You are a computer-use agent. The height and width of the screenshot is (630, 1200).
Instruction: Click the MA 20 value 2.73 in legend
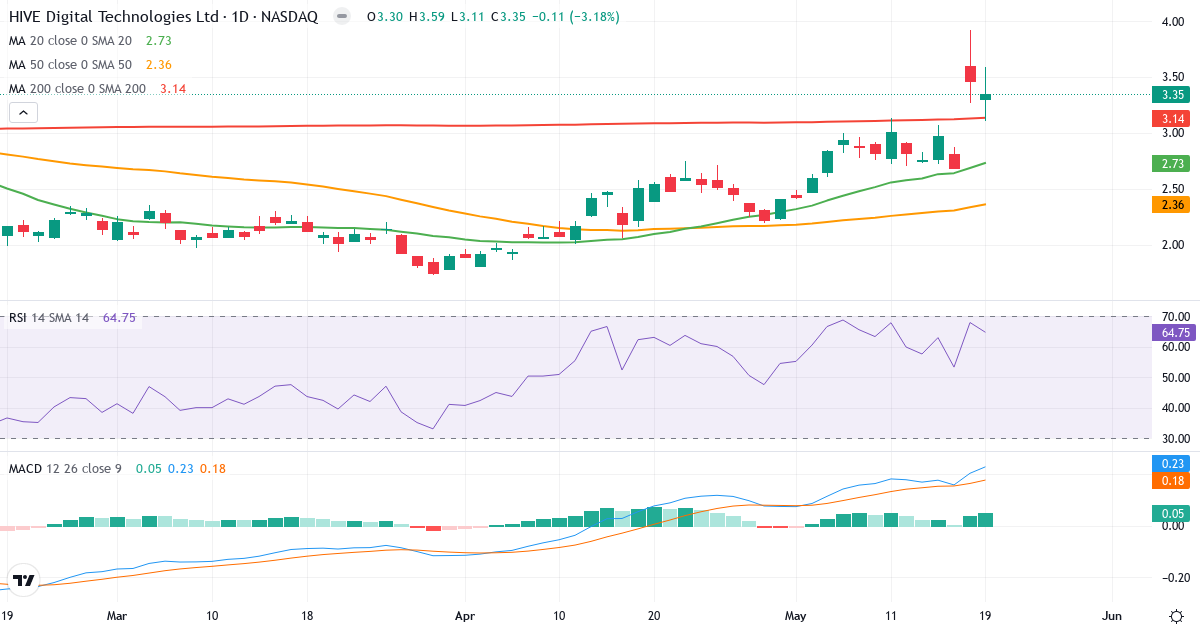click(x=159, y=41)
